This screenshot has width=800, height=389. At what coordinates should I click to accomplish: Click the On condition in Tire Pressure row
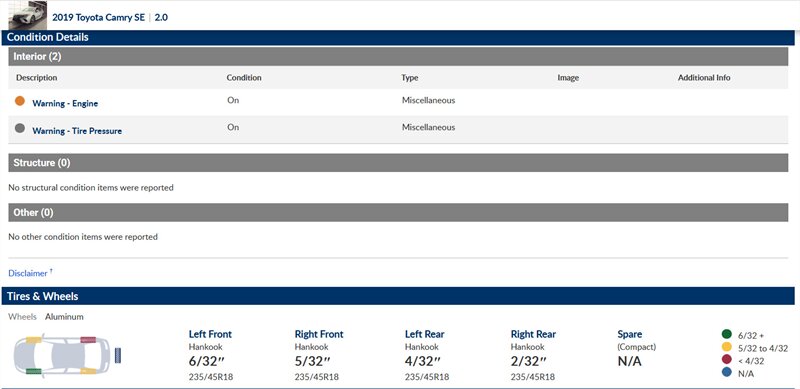tap(233, 127)
